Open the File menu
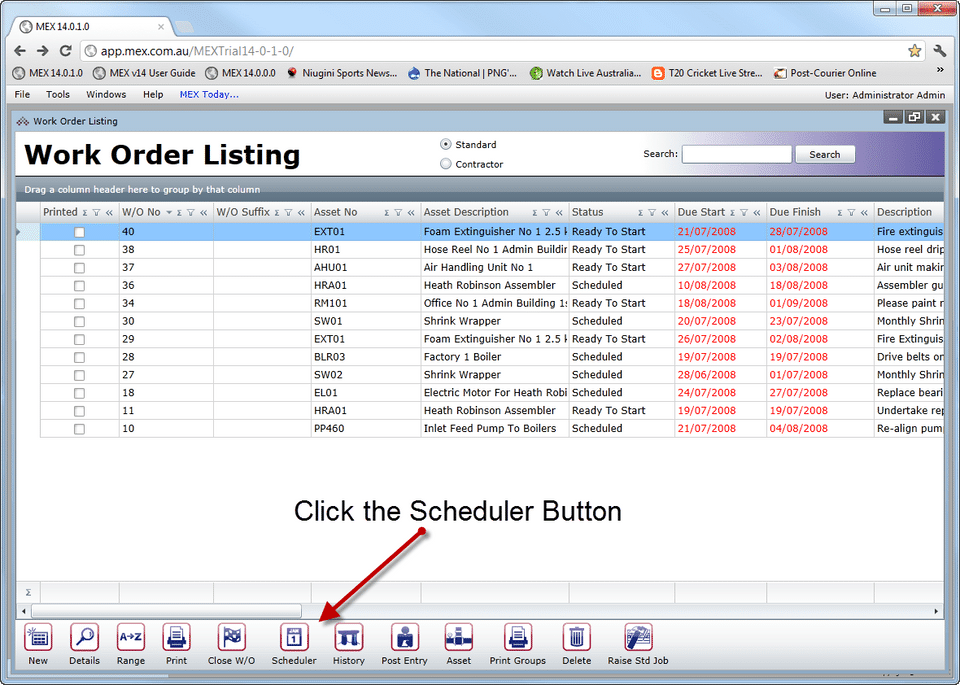 pos(22,94)
